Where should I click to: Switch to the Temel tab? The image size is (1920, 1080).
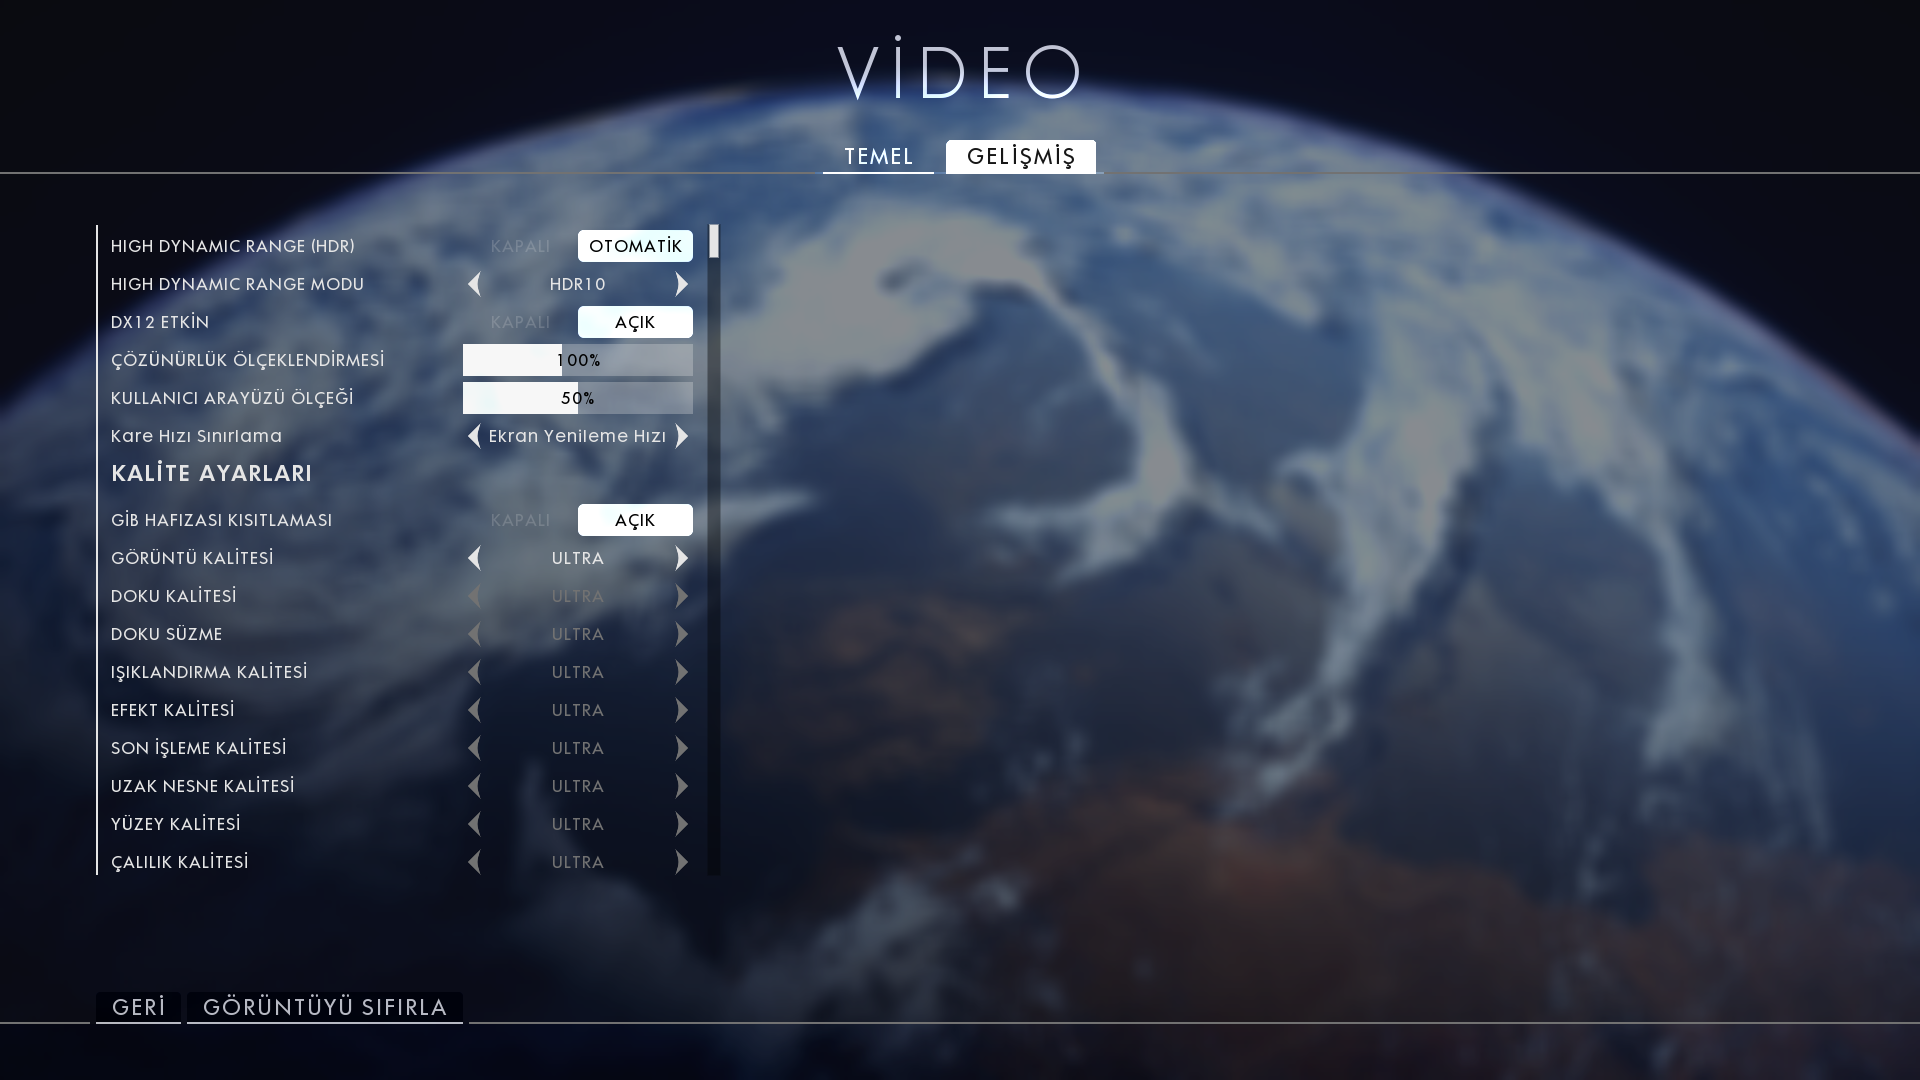coord(878,157)
